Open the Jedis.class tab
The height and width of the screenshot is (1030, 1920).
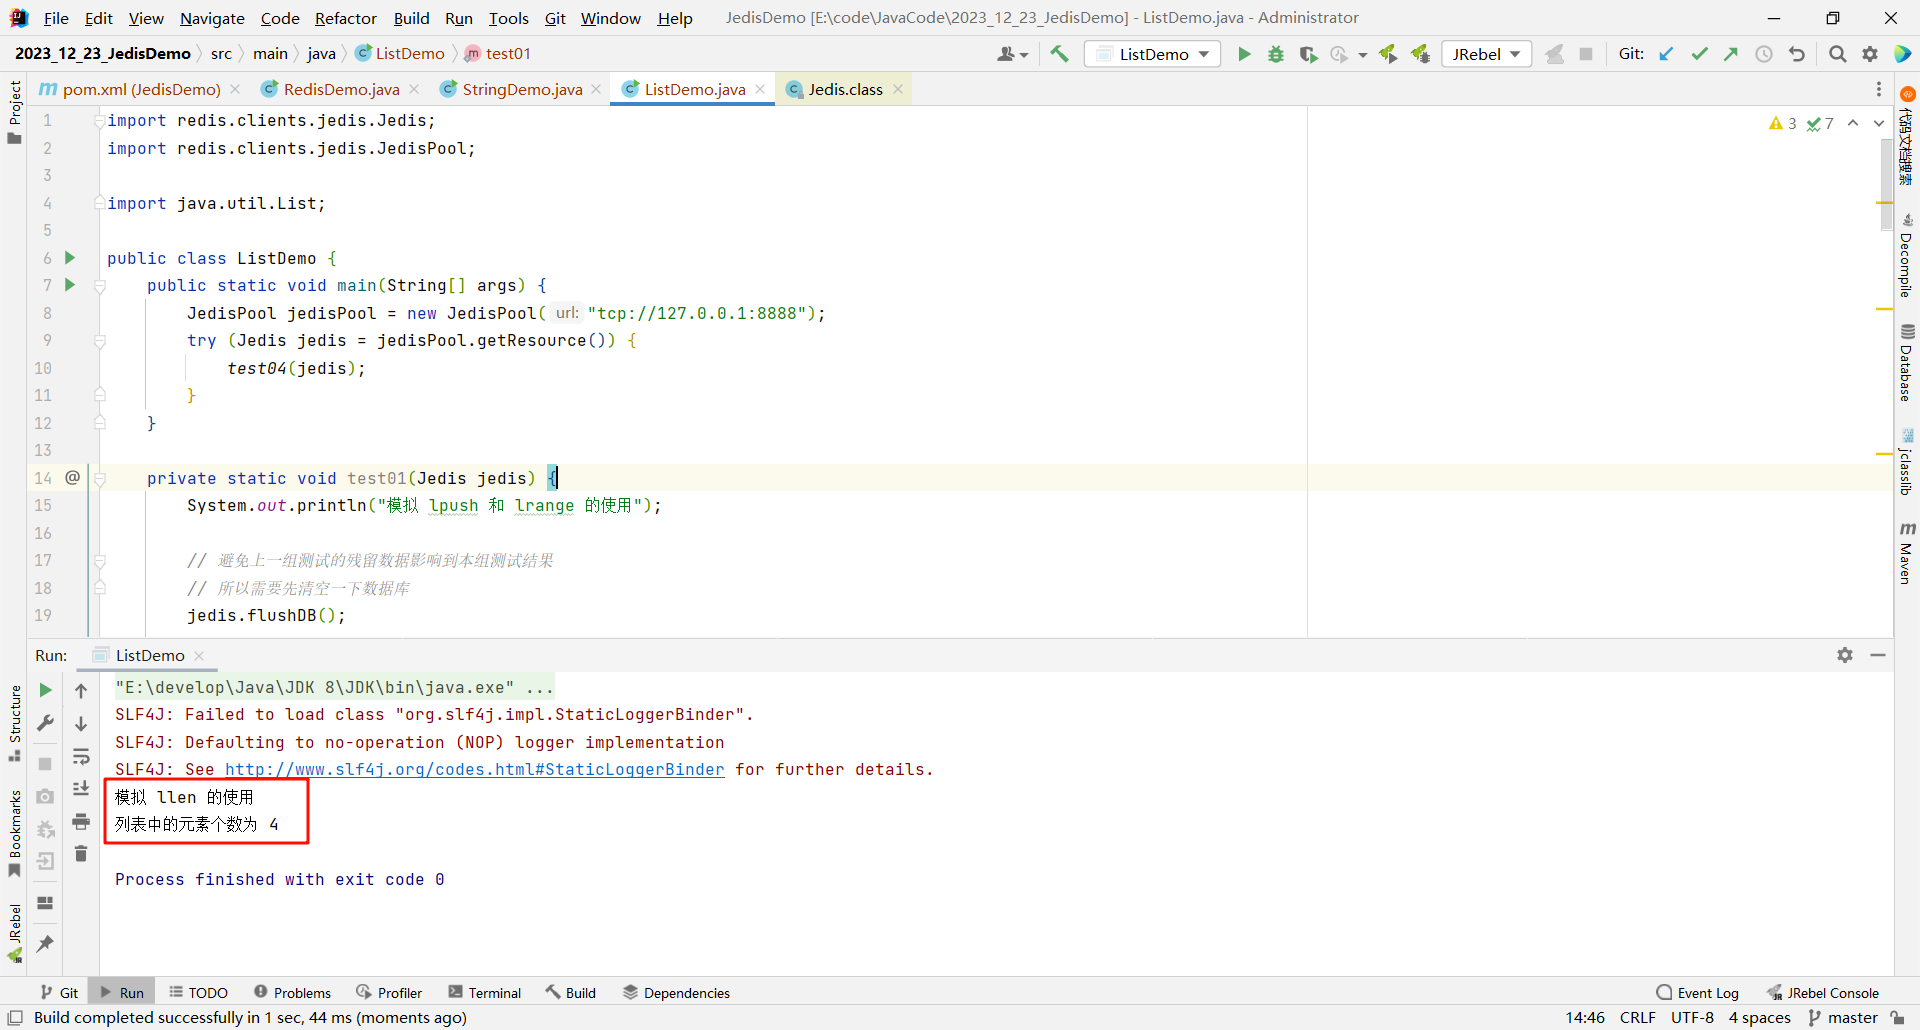click(845, 89)
